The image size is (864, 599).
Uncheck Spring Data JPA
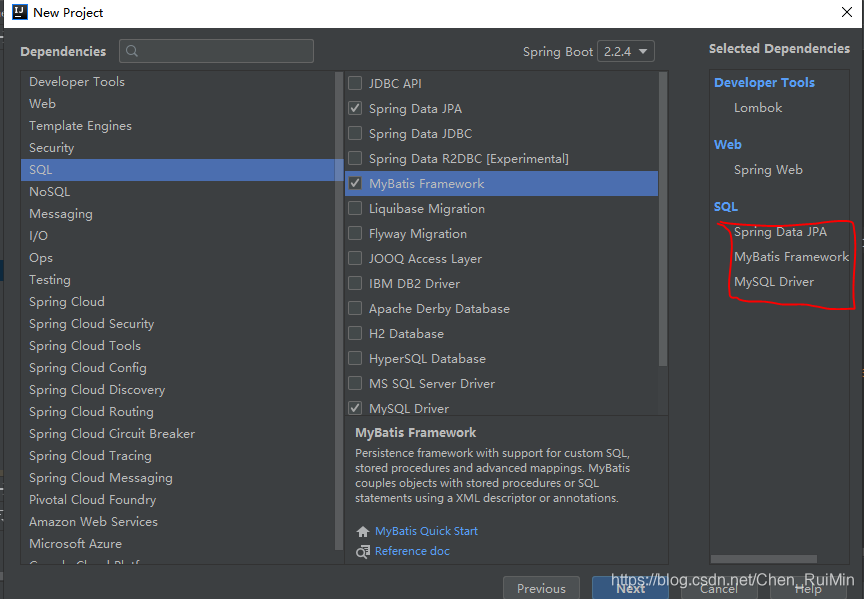pyautogui.click(x=355, y=108)
